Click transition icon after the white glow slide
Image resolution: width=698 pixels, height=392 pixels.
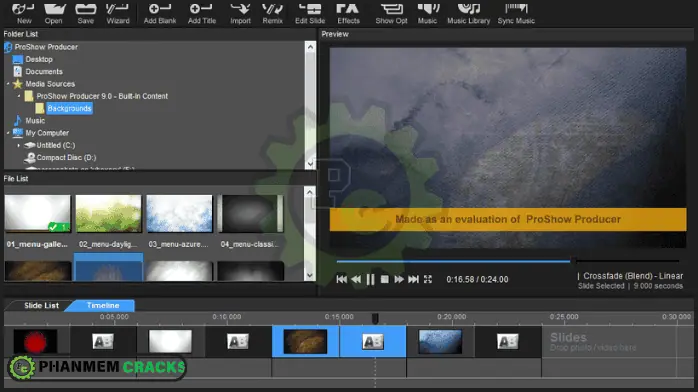[x=238, y=342]
